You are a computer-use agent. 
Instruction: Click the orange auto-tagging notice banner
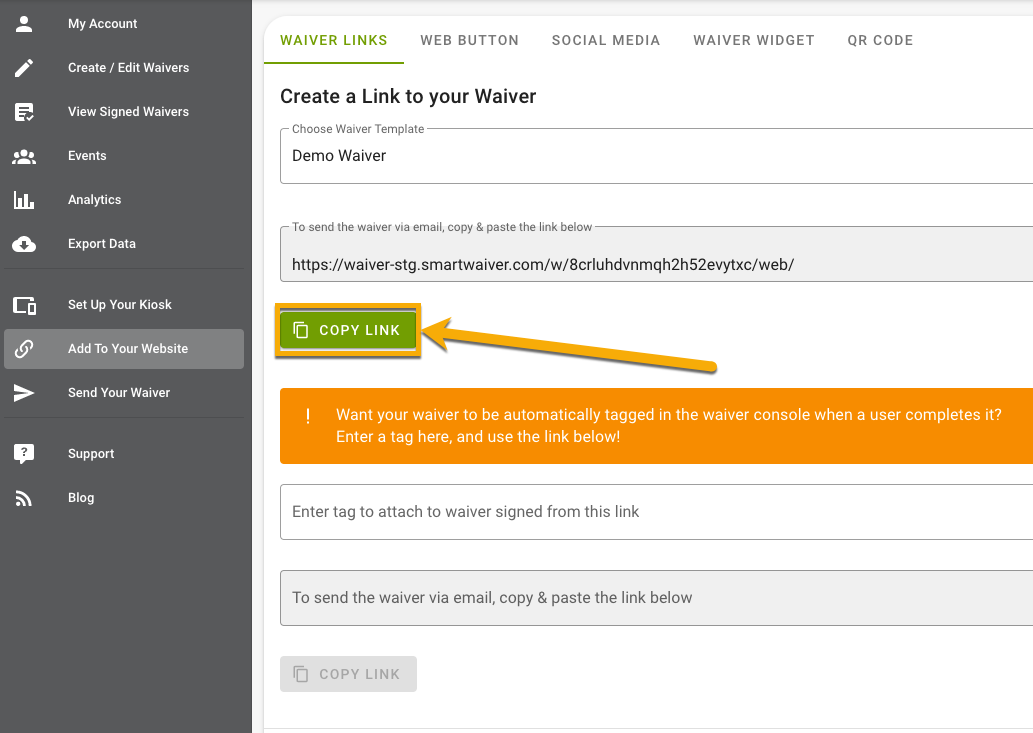656,426
